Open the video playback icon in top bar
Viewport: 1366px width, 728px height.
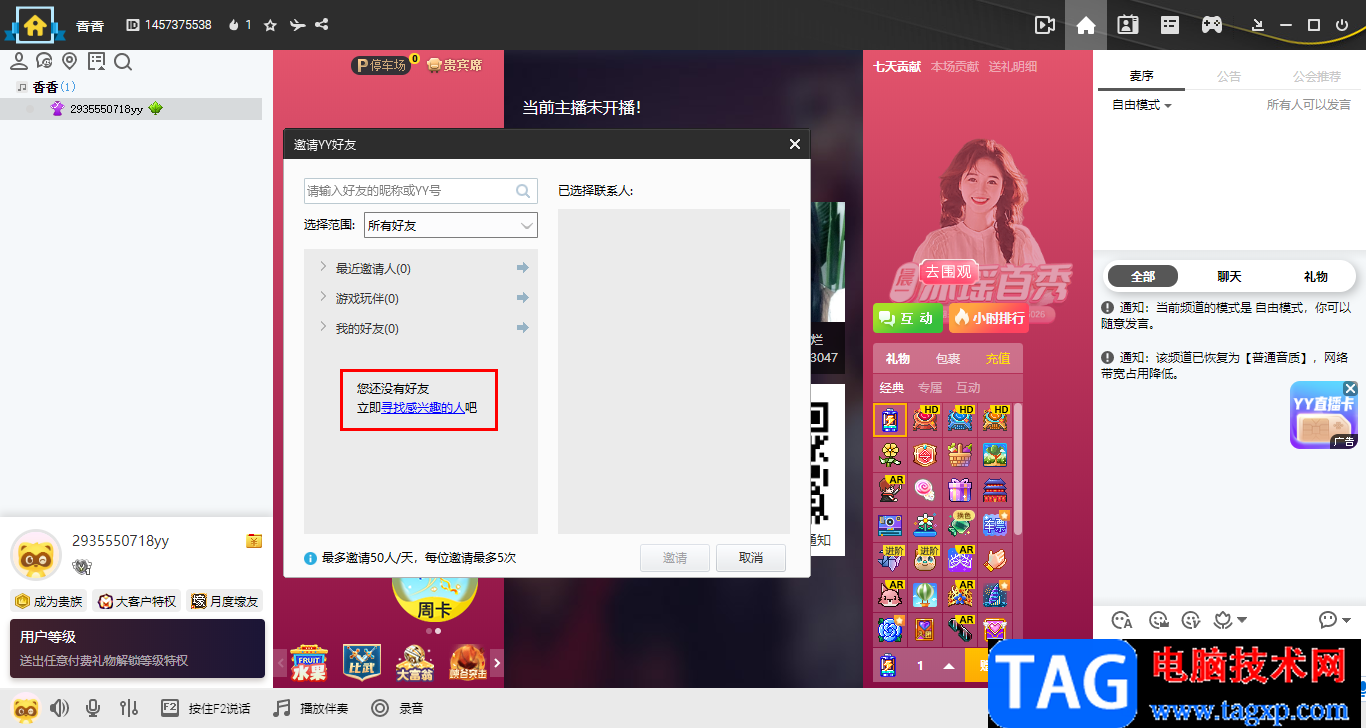(1045, 25)
